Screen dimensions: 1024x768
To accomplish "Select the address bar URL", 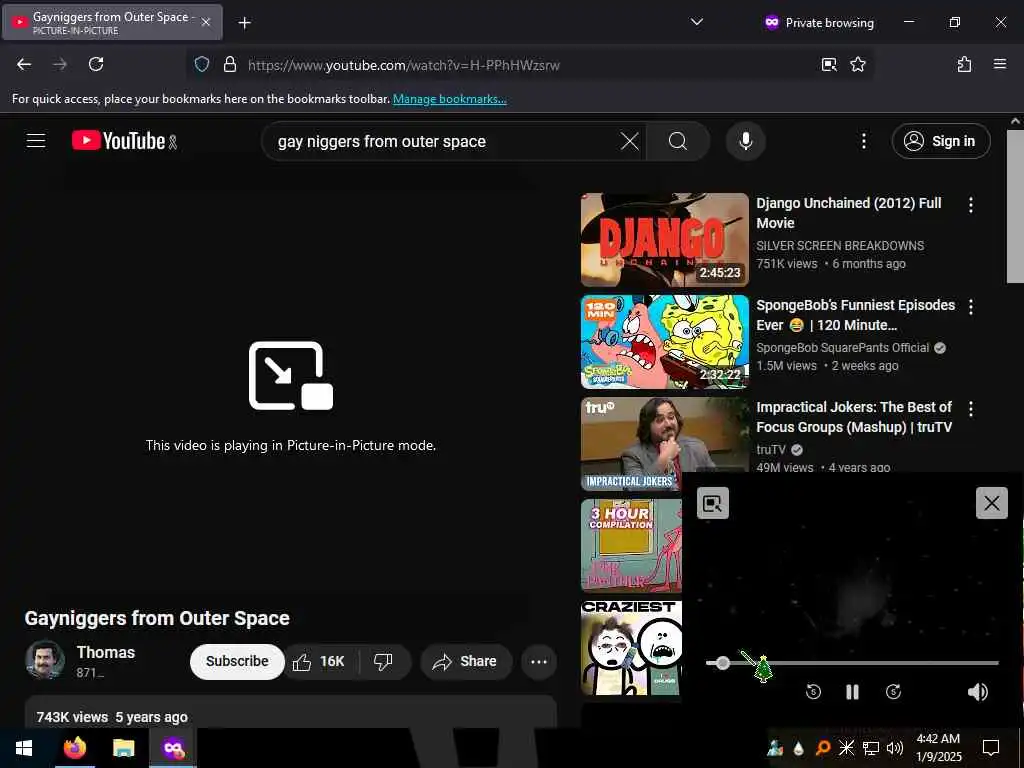I will [x=404, y=65].
